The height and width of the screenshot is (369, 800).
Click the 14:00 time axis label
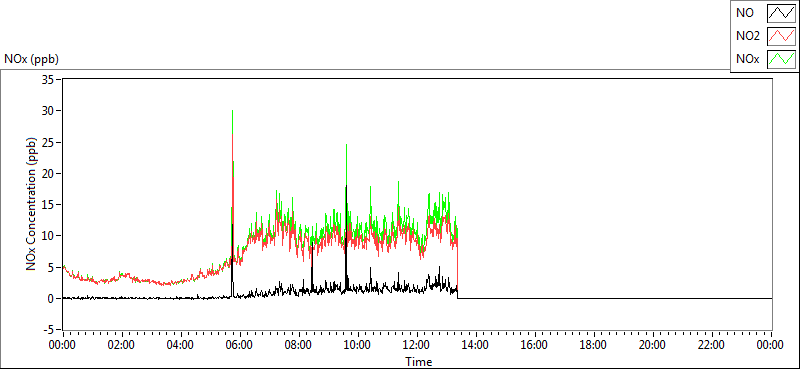pyautogui.click(x=476, y=345)
